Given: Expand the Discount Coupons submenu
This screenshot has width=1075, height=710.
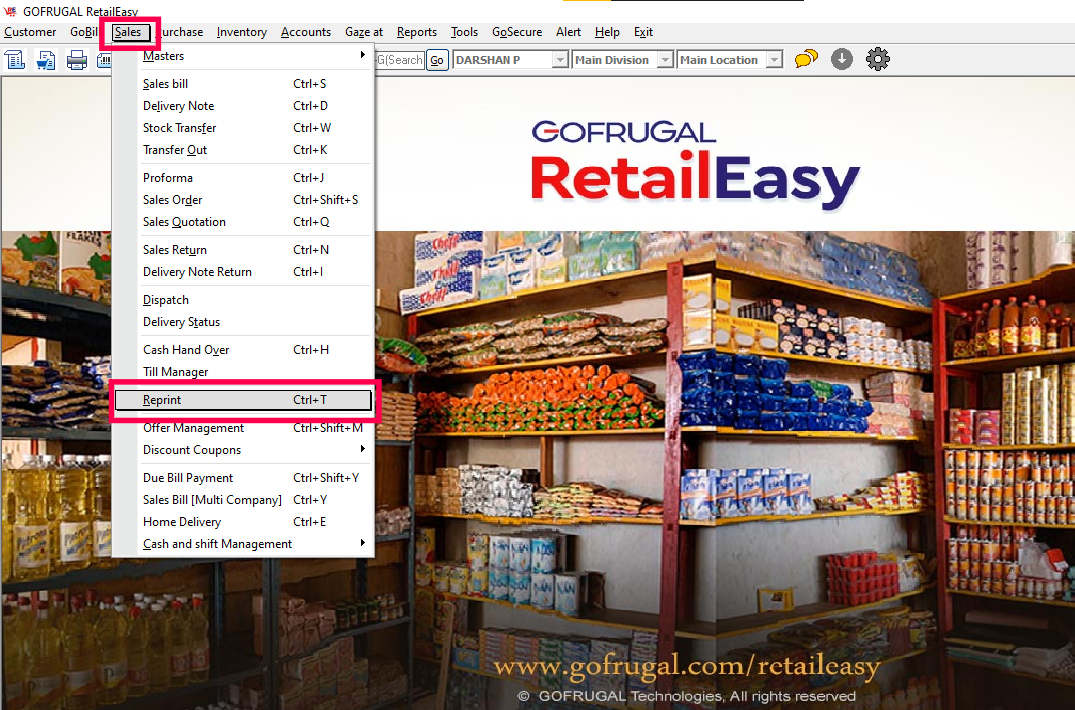Looking at the screenshot, I should (x=243, y=450).
